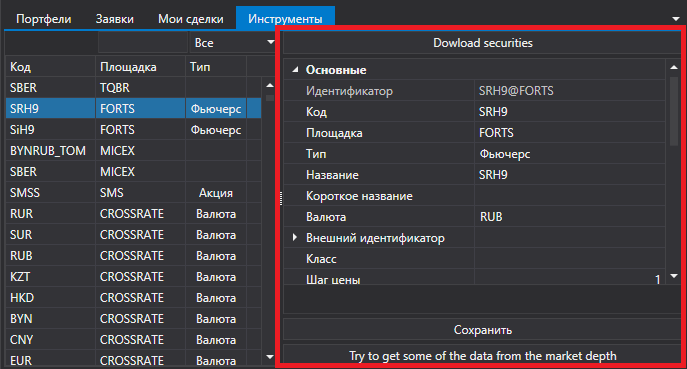Click the splitter grip between the panels
This screenshot has width=687, height=369.
pos(280,198)
